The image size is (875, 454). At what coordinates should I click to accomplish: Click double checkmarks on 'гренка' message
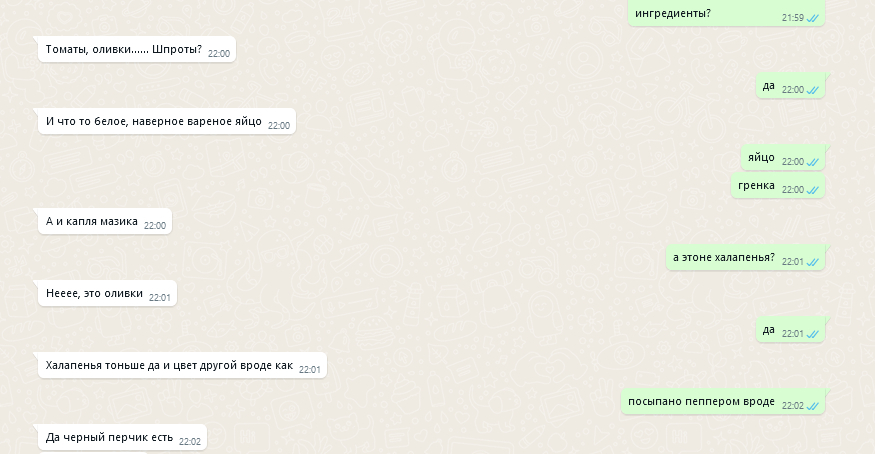813,190
